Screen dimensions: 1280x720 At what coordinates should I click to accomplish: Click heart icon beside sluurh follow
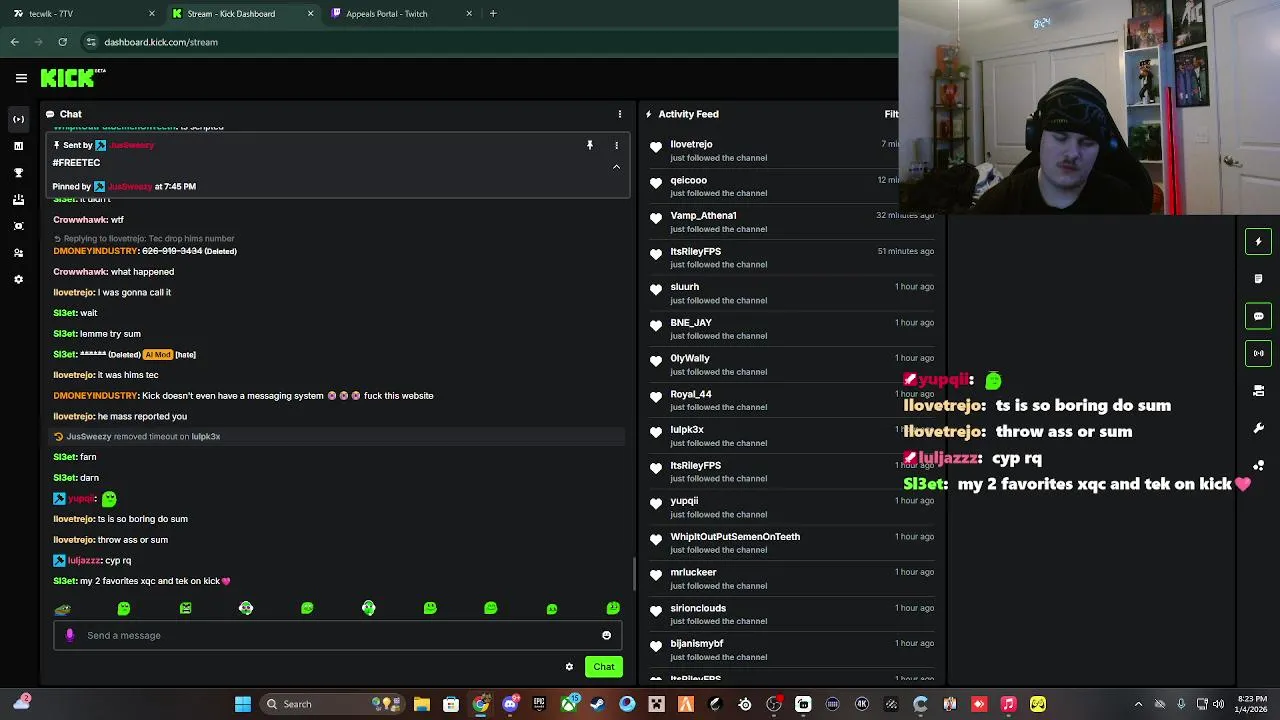tap(656, 290)
